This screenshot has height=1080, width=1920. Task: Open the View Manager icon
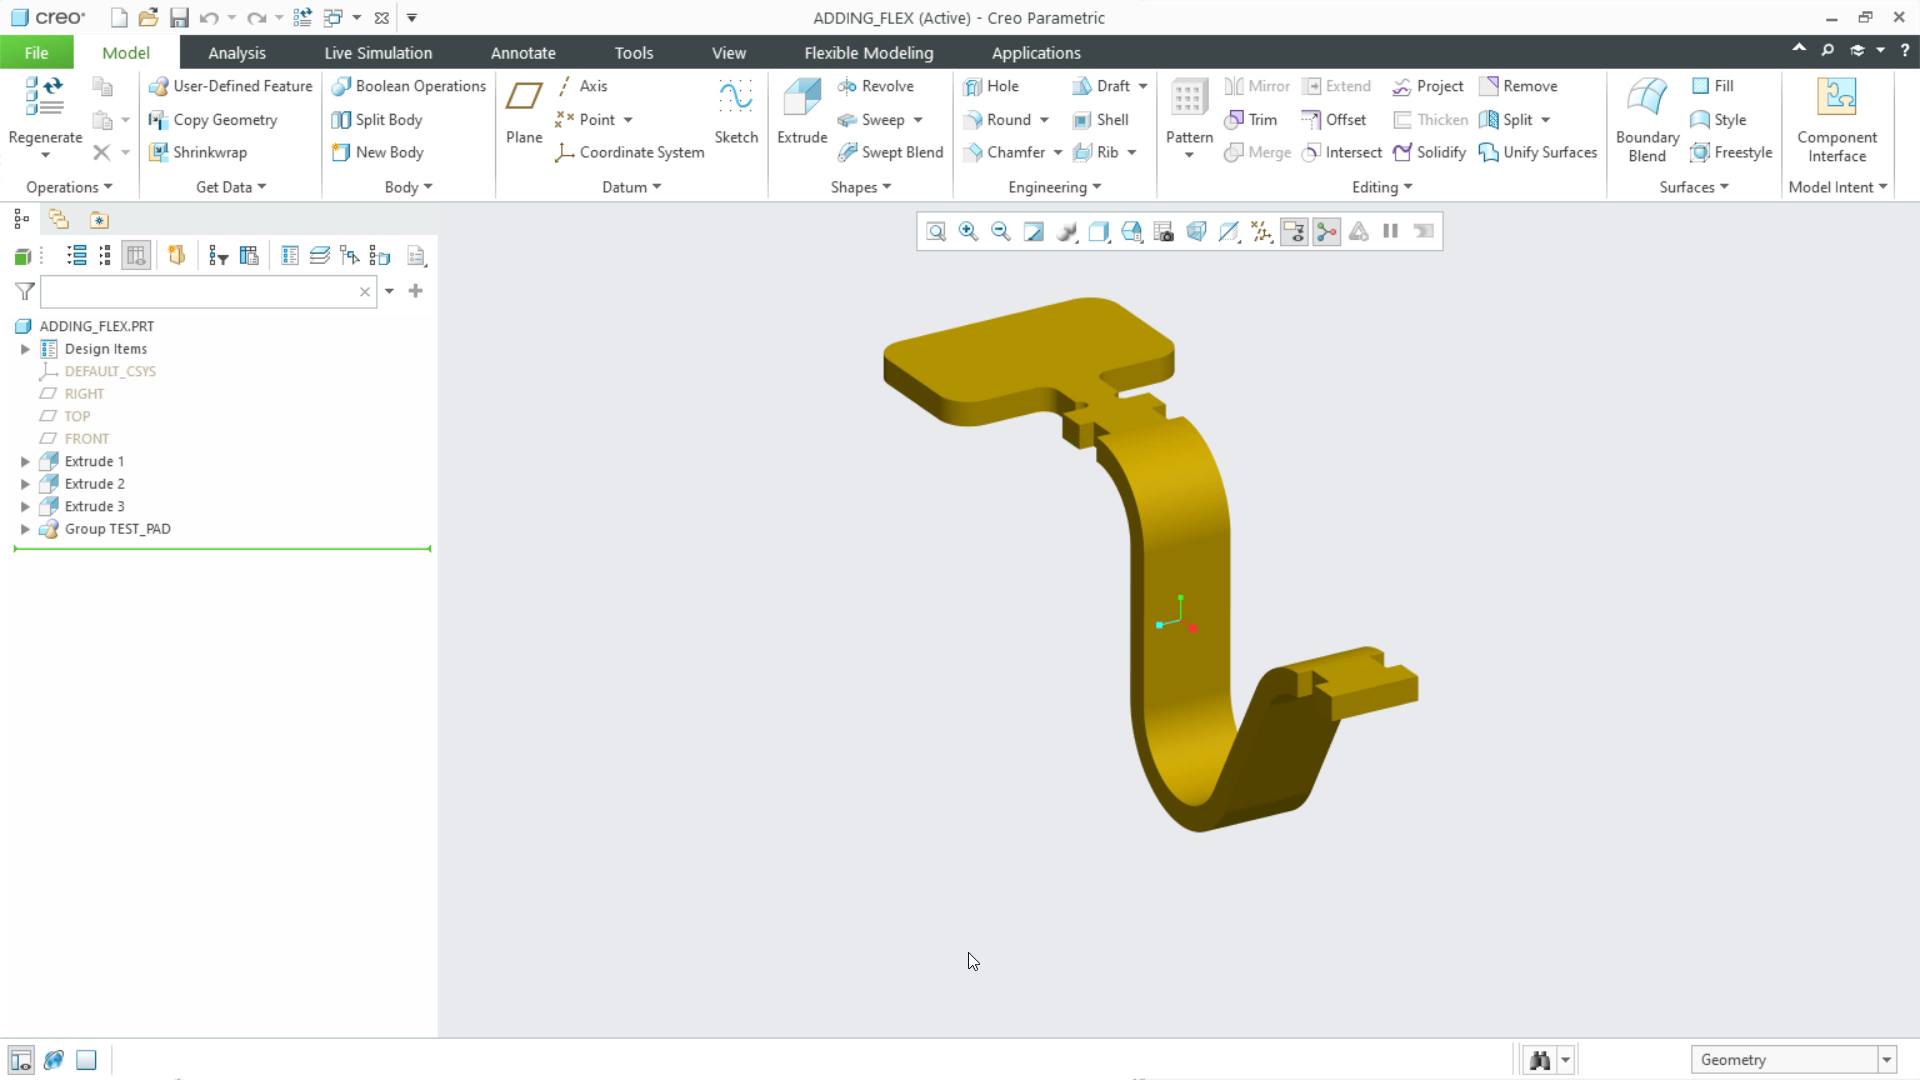[x=1164, y=232]
